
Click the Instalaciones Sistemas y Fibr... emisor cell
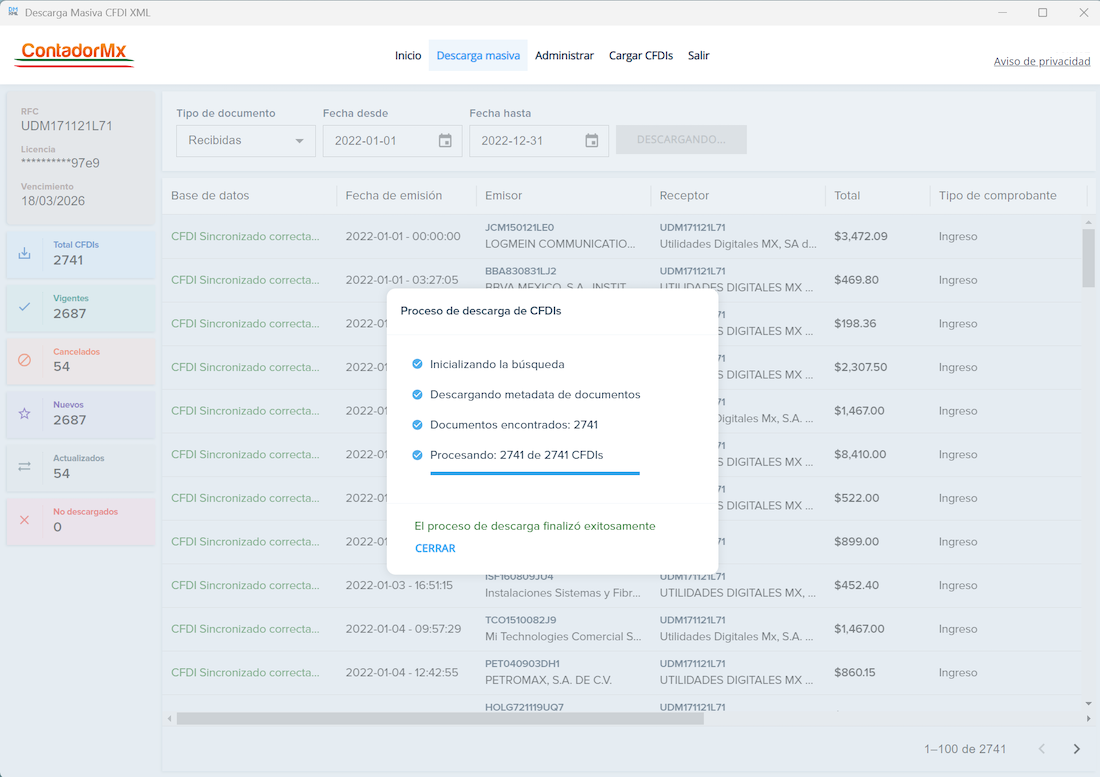[x=563, y=593]
